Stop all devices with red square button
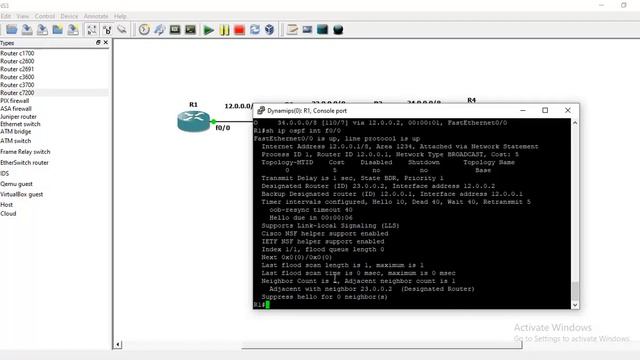 click(240, 30)
